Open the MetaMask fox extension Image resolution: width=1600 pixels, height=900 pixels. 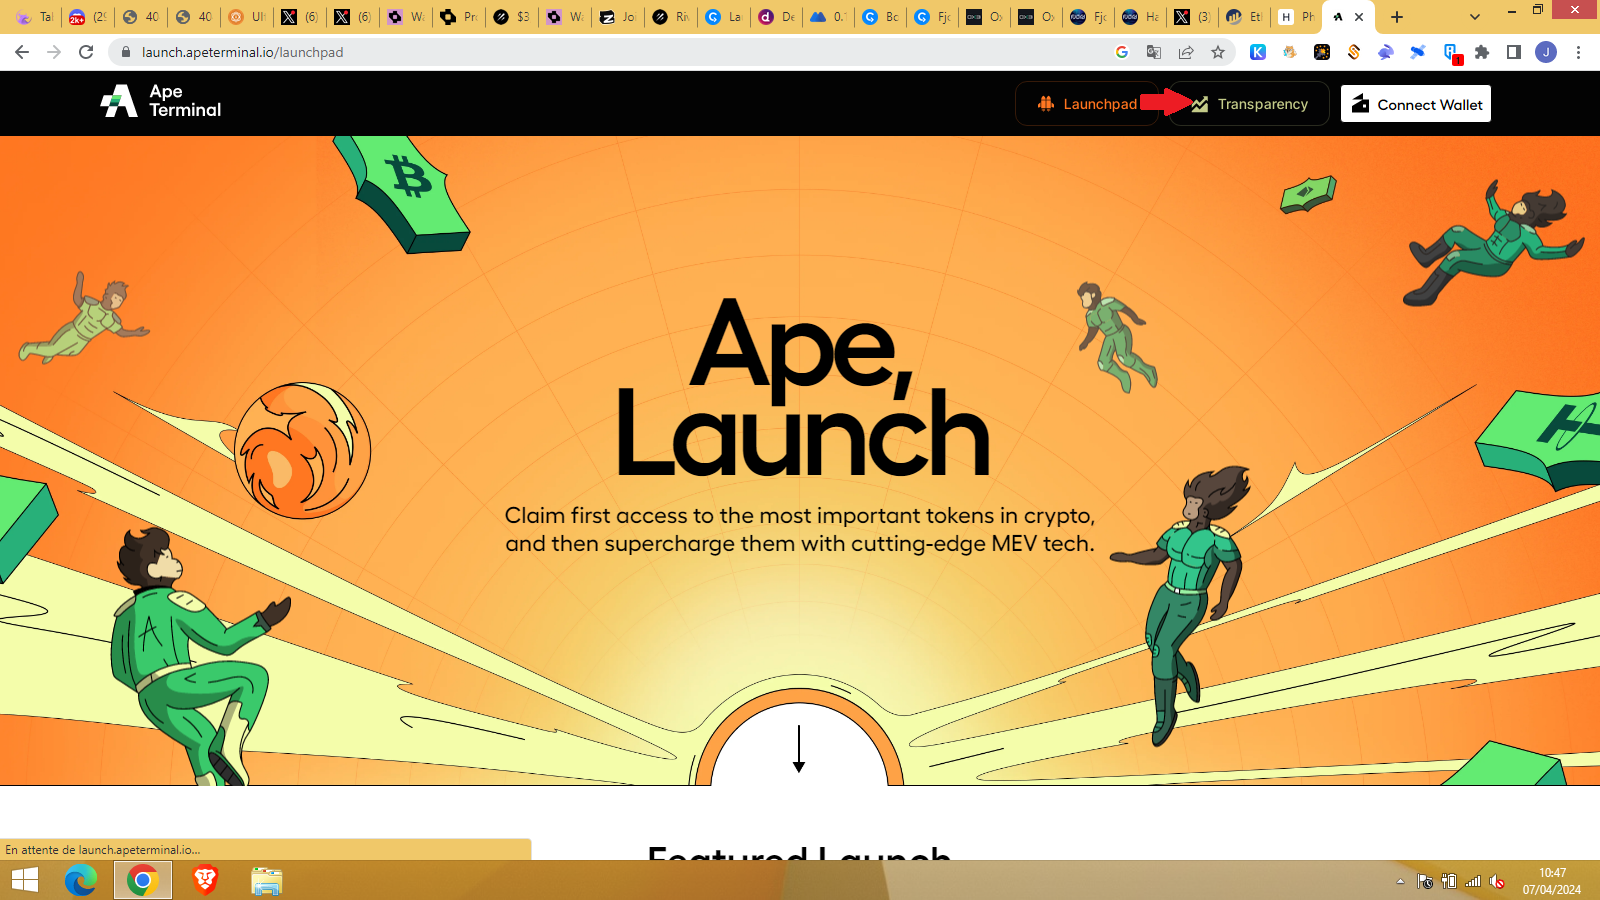(x=1290, y=52)
